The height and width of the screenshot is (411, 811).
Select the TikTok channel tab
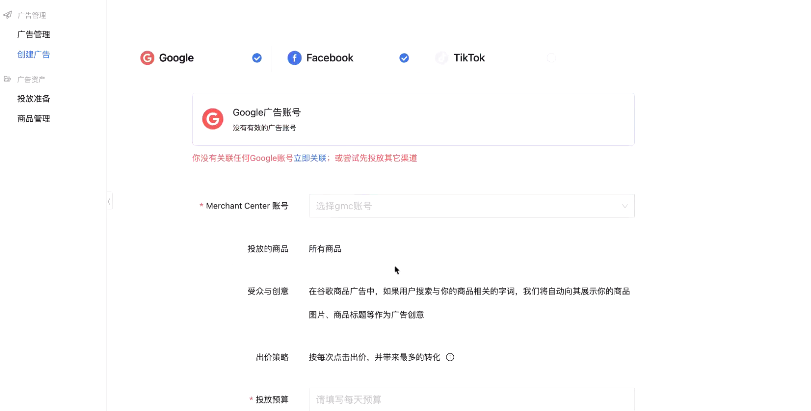[x=495, y=58]
